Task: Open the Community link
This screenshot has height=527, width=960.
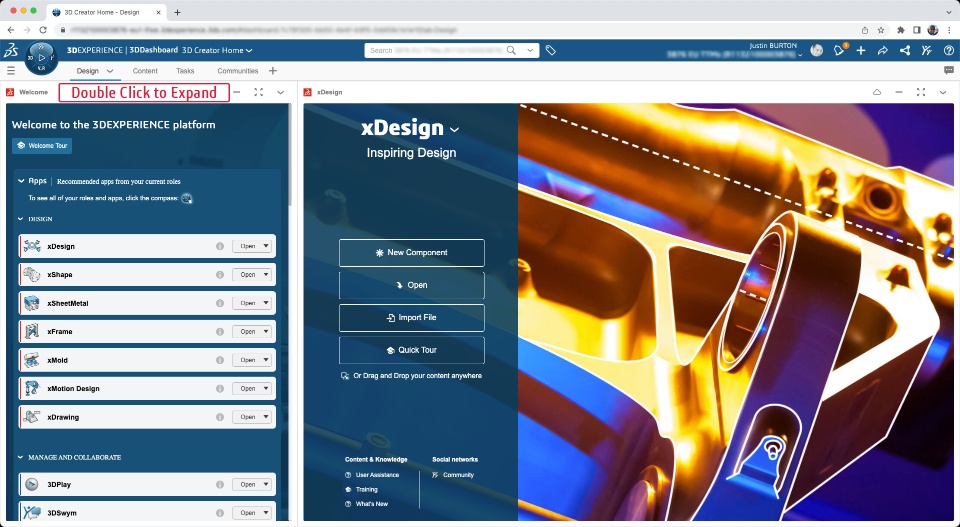Action: pyautogui.click(x=458, y=475)
